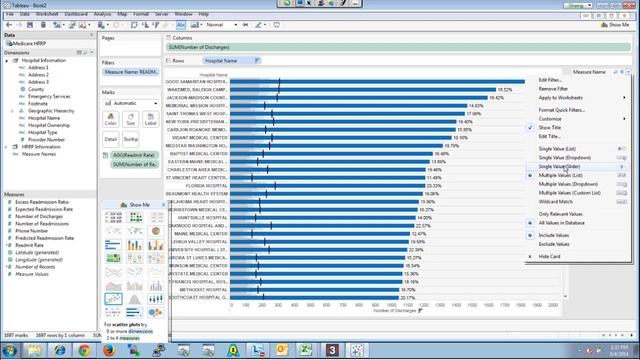Select the box-and-whisker plot in Show Me
The width and height of the screenshot is (640, 360).
pyautogui.click(x=156, y=299)
